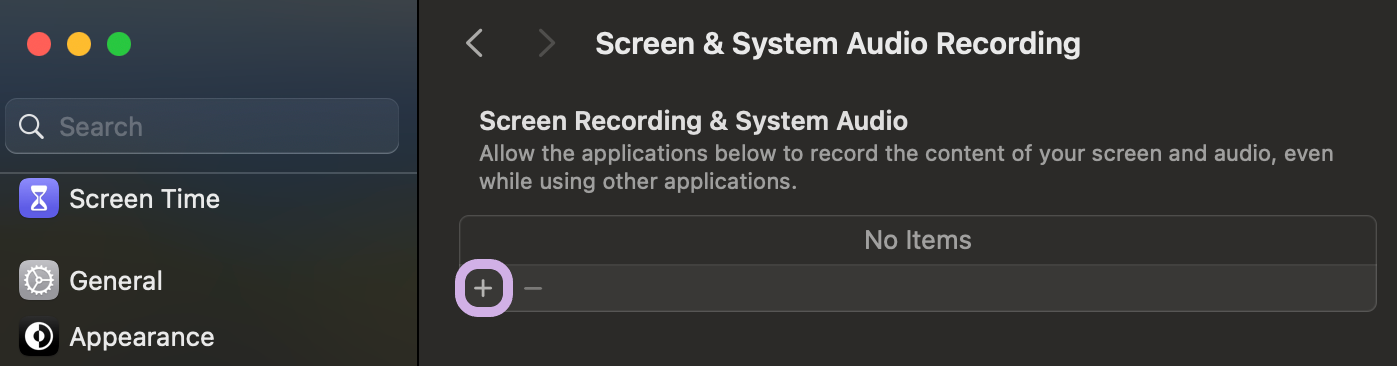Click the Appearance half-circle icon
This screenshot has width=1397, height=366.
(39, 337)
